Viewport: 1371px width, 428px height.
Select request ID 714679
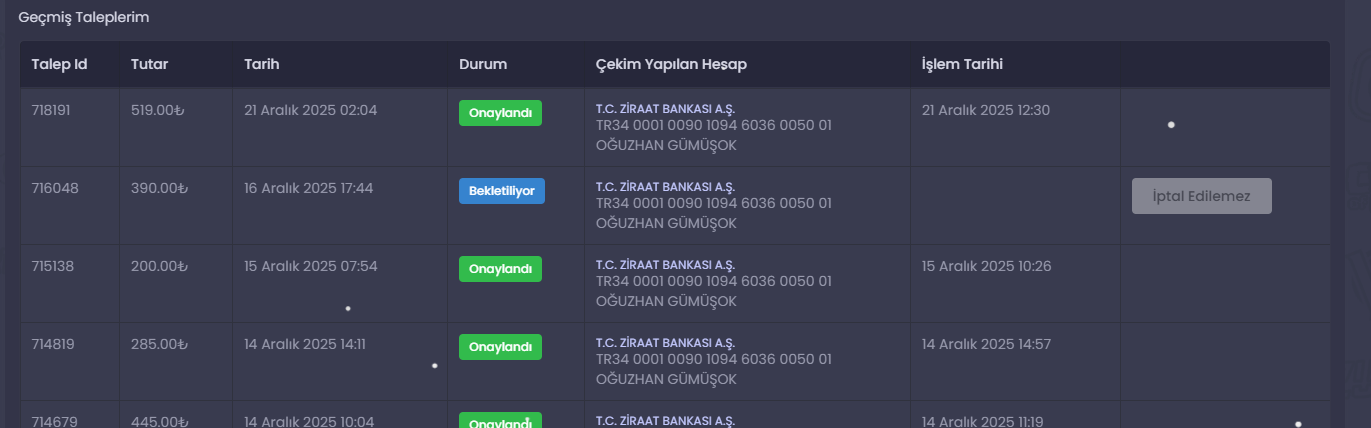tap(54, 422)
